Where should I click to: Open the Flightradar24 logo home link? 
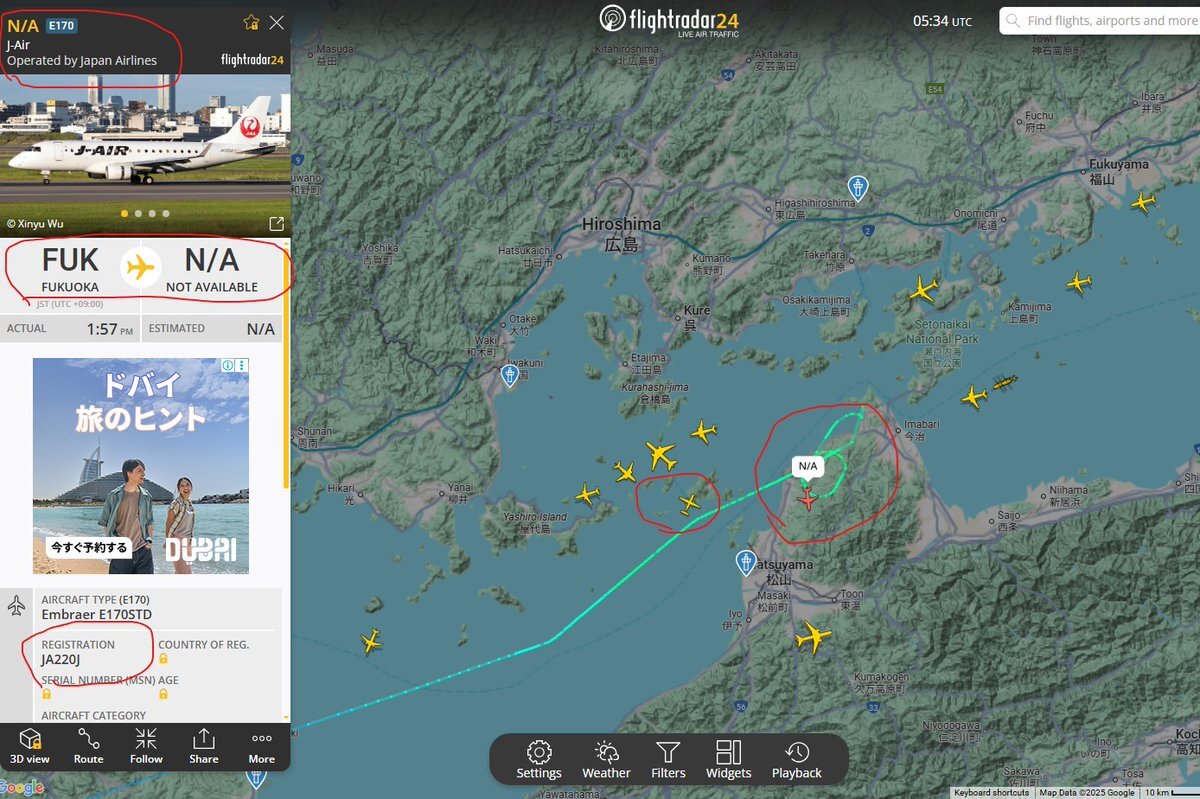(668, 20)
